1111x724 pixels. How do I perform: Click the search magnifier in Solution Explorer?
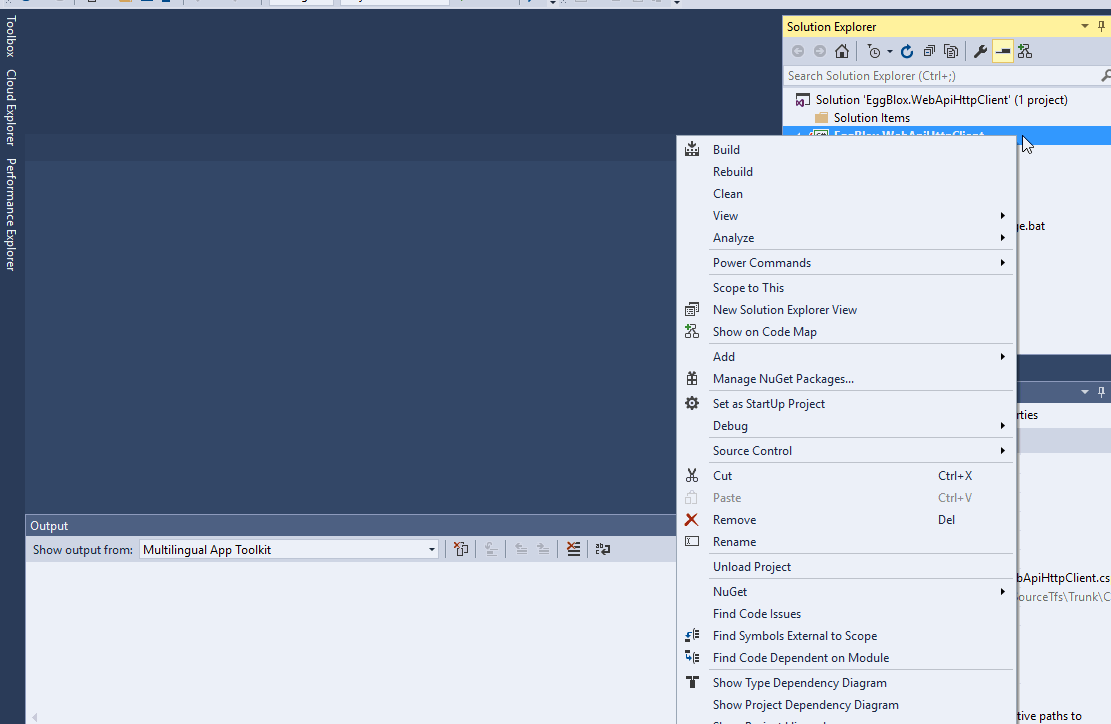[1105, 75]
